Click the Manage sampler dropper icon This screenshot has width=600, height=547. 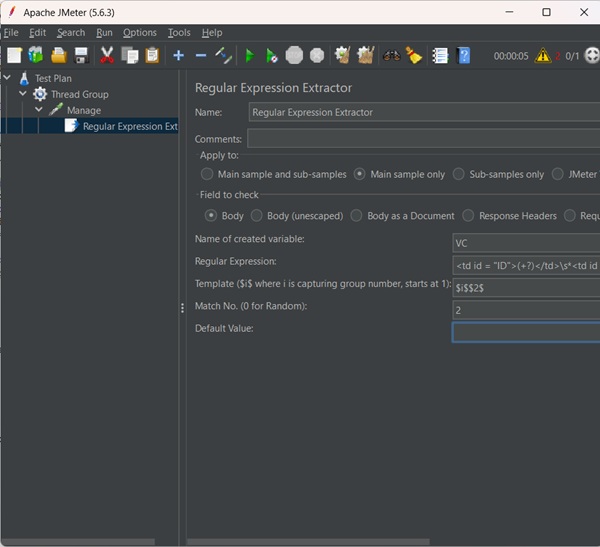coord(56,110)
